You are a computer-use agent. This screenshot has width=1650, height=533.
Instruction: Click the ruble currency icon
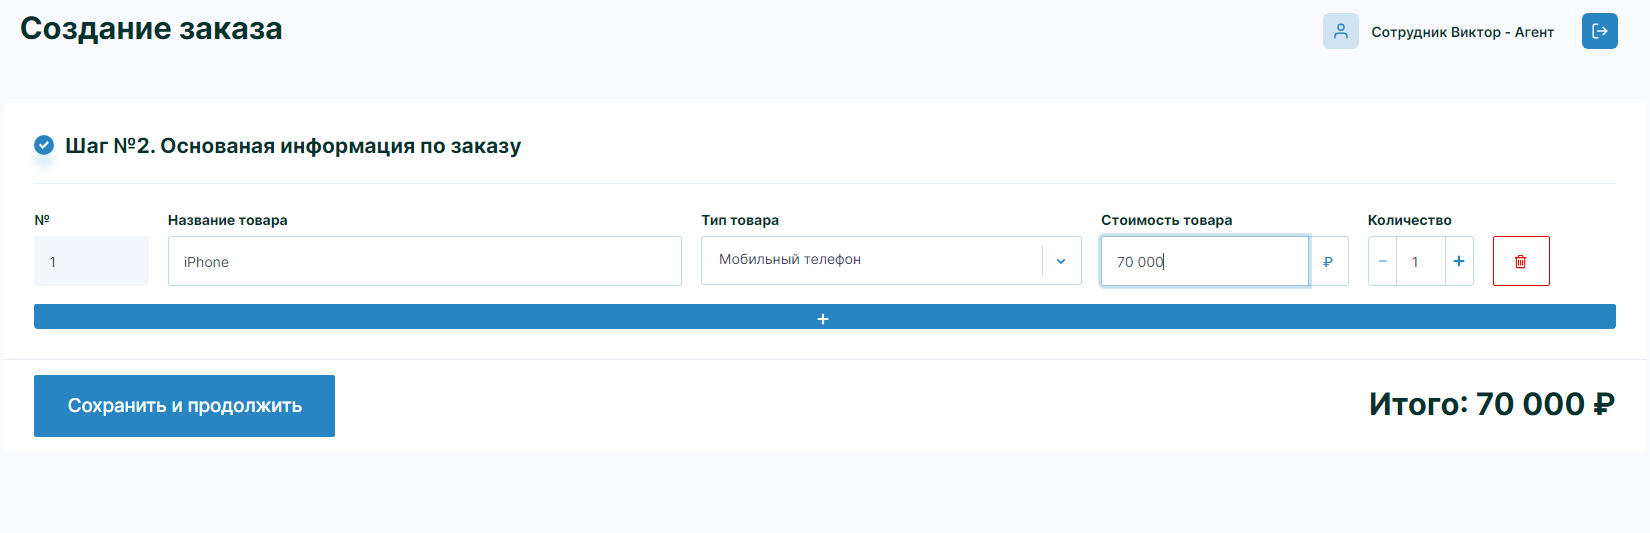(1328, 262)
